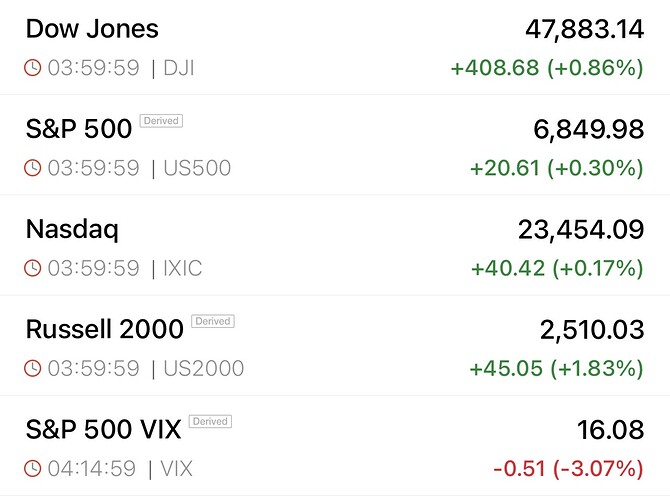670x500 pixels.
Task: Click the clock icon beside DJI timestamp
Action: pyautogui.click(x=33, y=68)
